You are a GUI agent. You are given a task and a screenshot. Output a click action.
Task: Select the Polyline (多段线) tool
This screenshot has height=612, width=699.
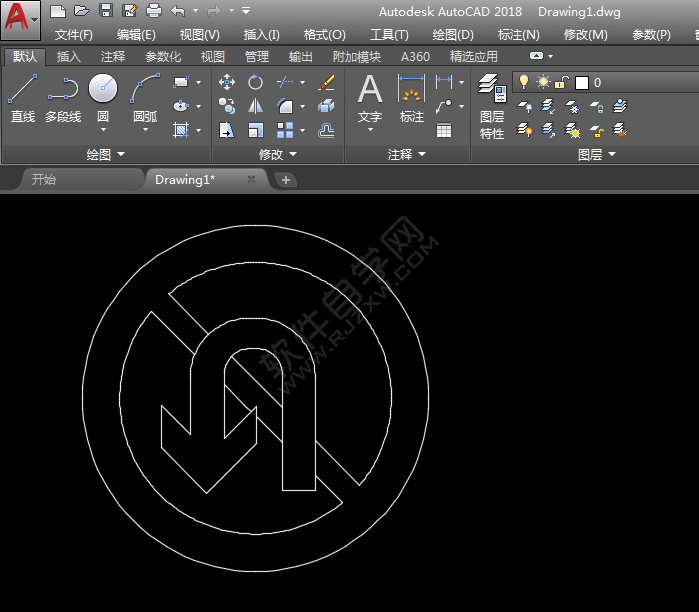(63, 98)
